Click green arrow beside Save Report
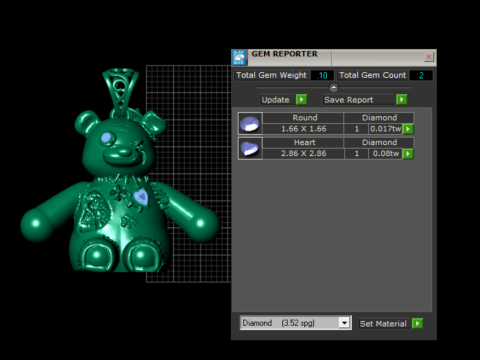 (x=401, y=99)
